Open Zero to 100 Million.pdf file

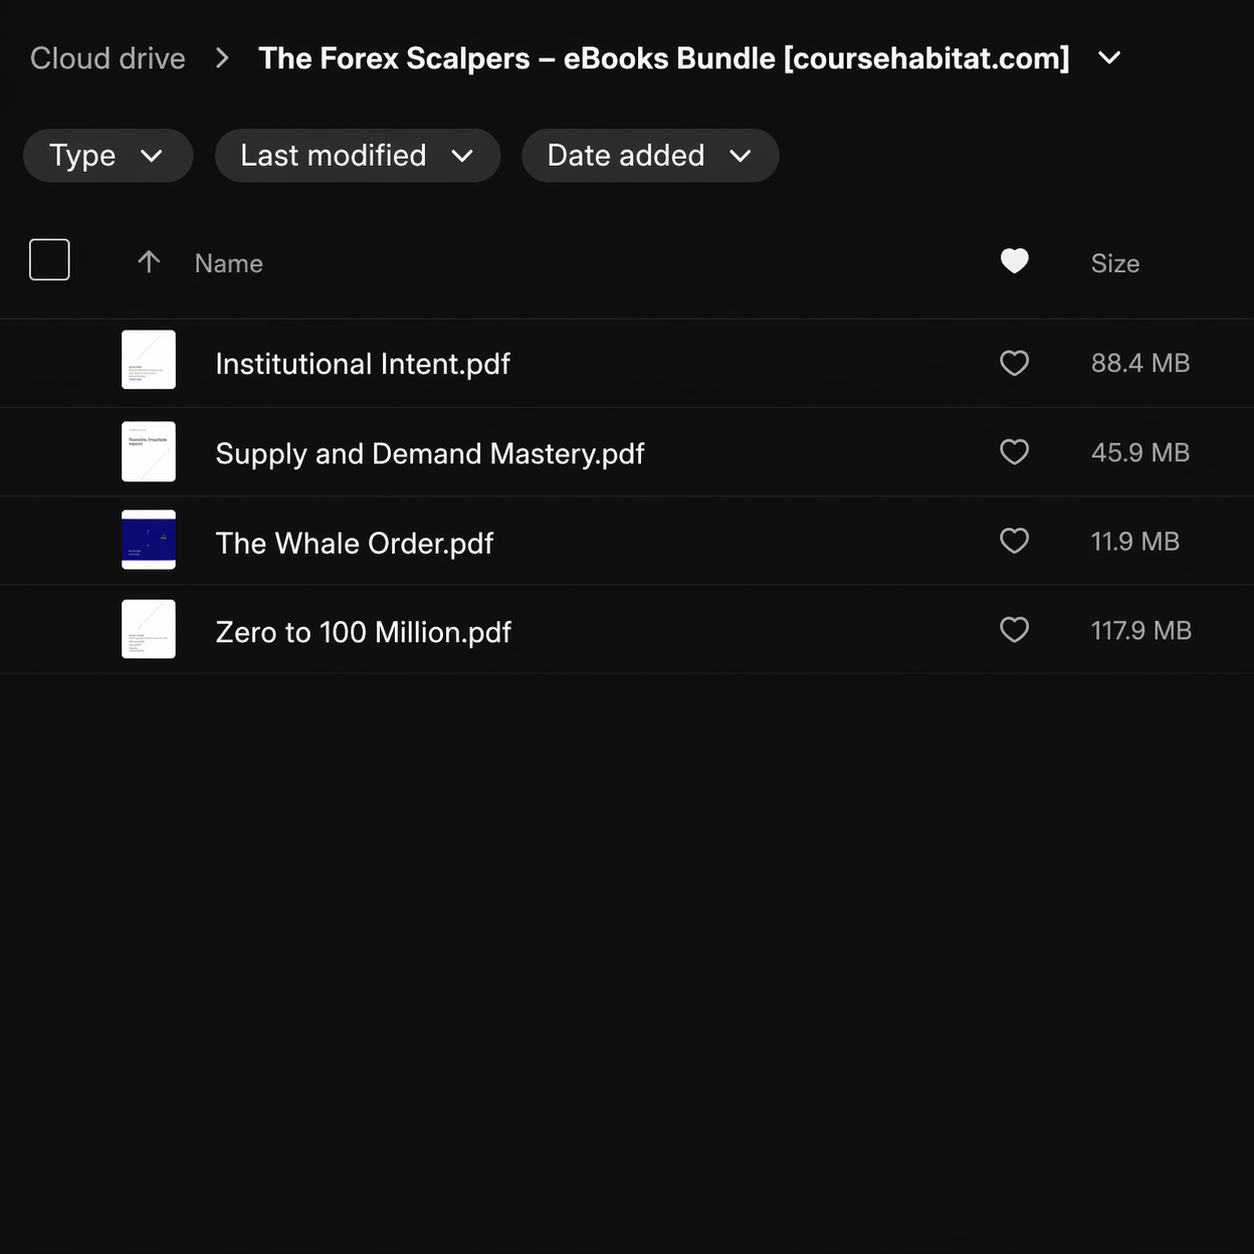tap(363, 632)
